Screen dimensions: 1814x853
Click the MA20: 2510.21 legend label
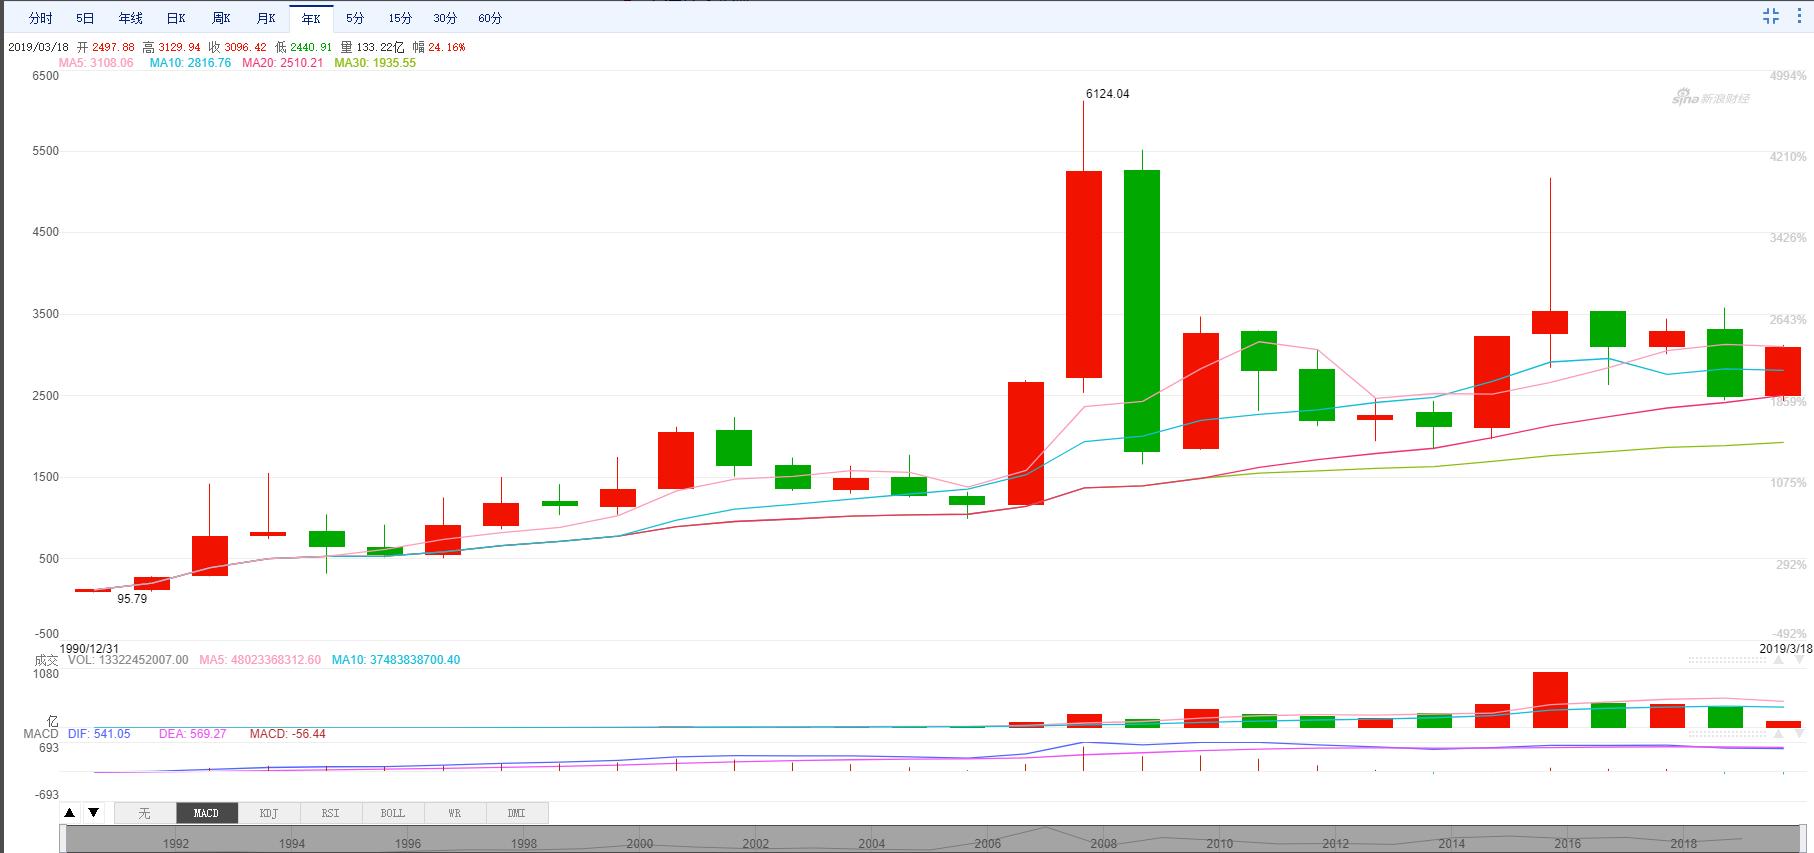pyautogui.click(x=283, y=63)
